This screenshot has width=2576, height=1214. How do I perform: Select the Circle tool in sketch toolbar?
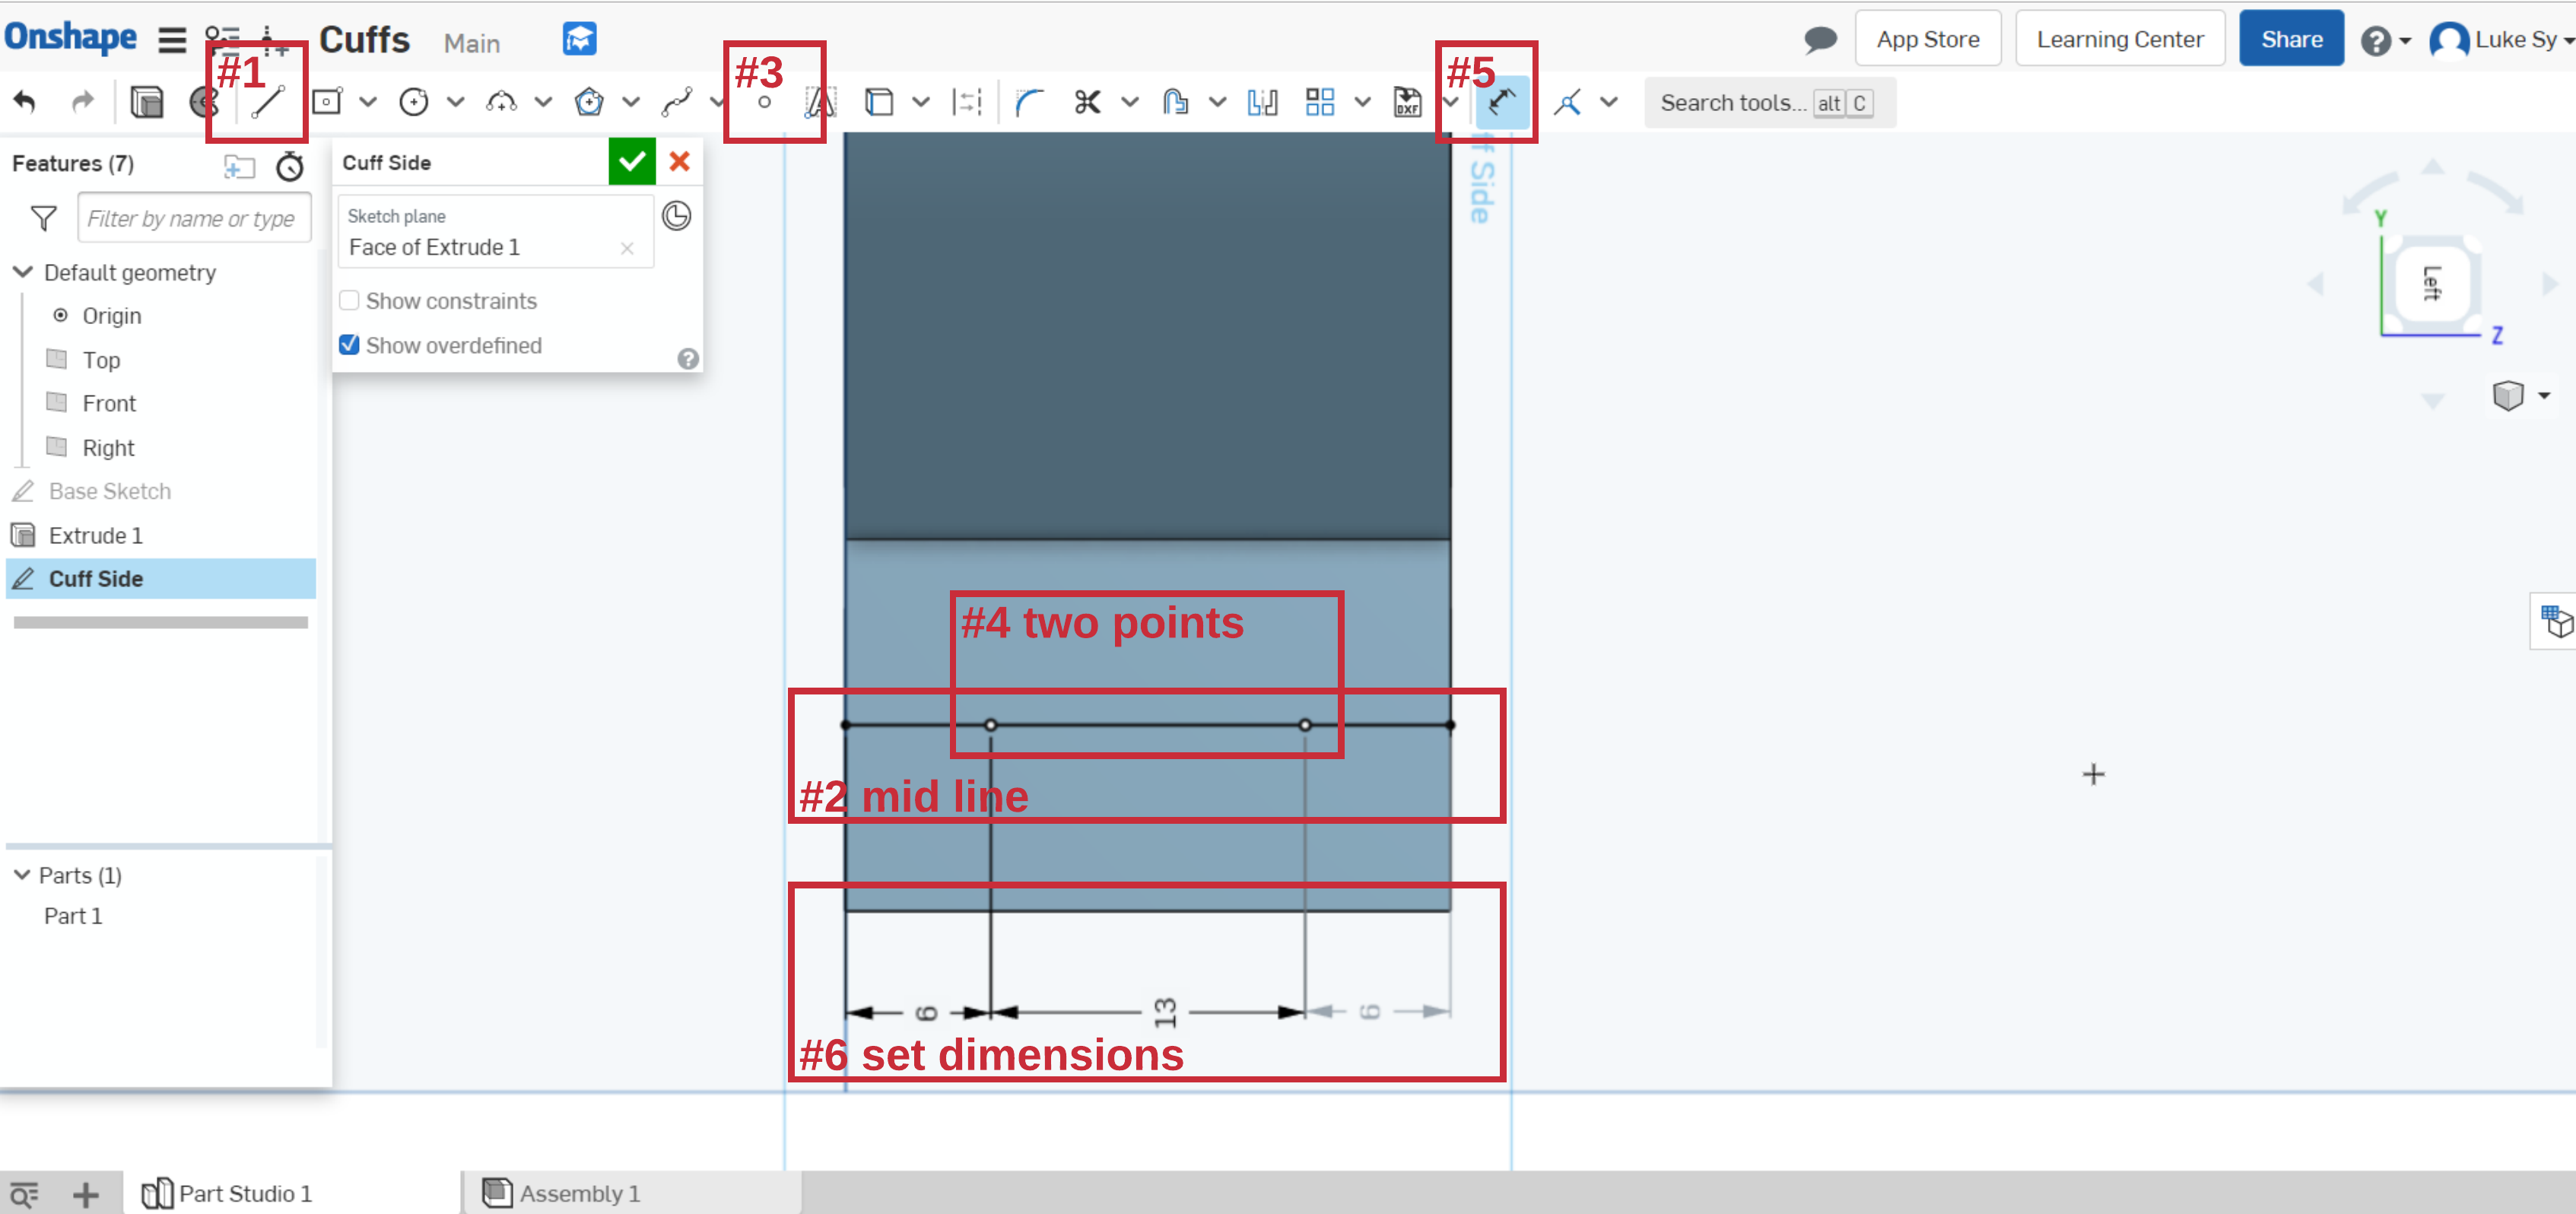pyautogui.click(x=415, y=102)
